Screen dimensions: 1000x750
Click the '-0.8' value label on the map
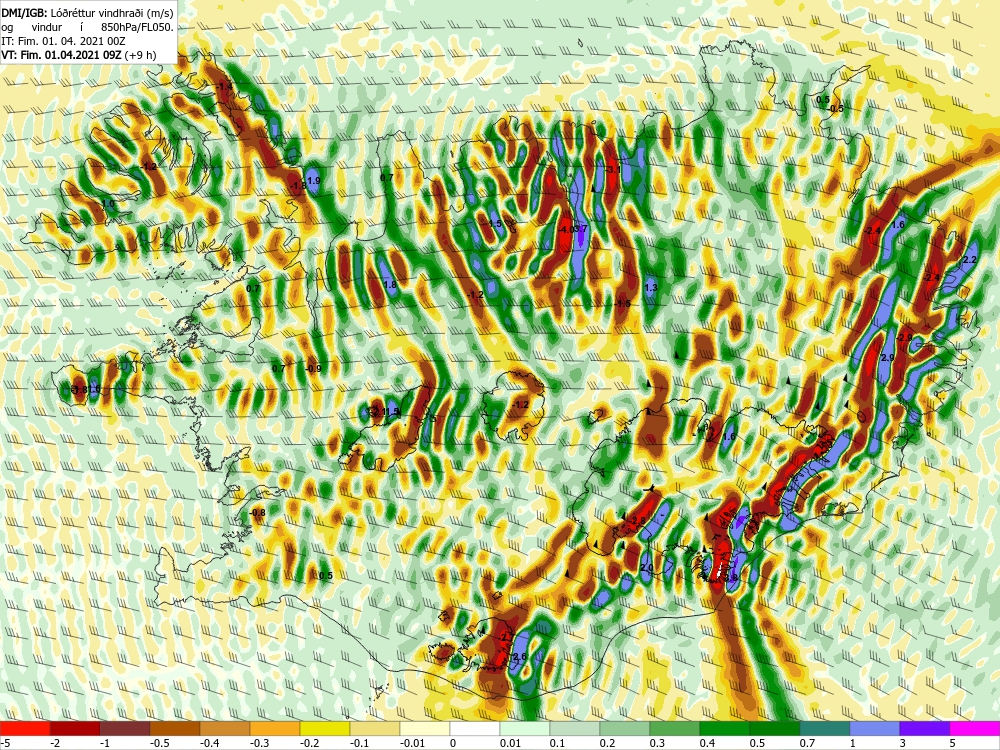click(257, 513)
